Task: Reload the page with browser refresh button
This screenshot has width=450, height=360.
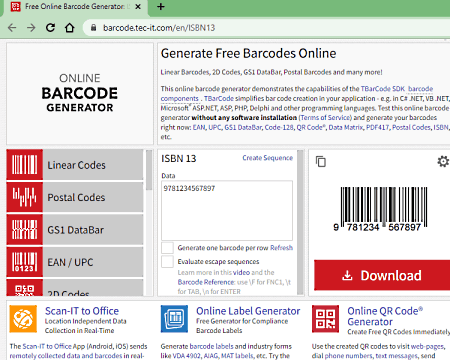Action: (x=50, y=27)
